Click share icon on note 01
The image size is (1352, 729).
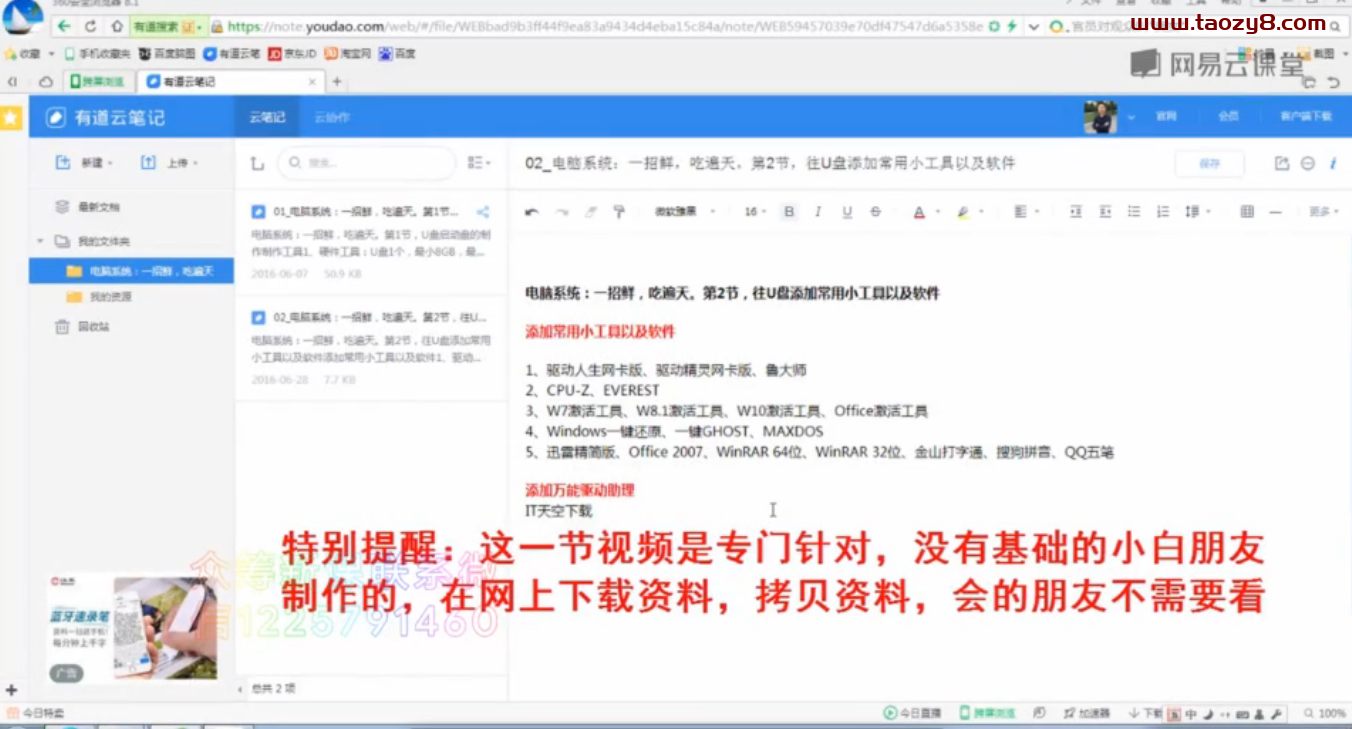[x=483, y=212]
